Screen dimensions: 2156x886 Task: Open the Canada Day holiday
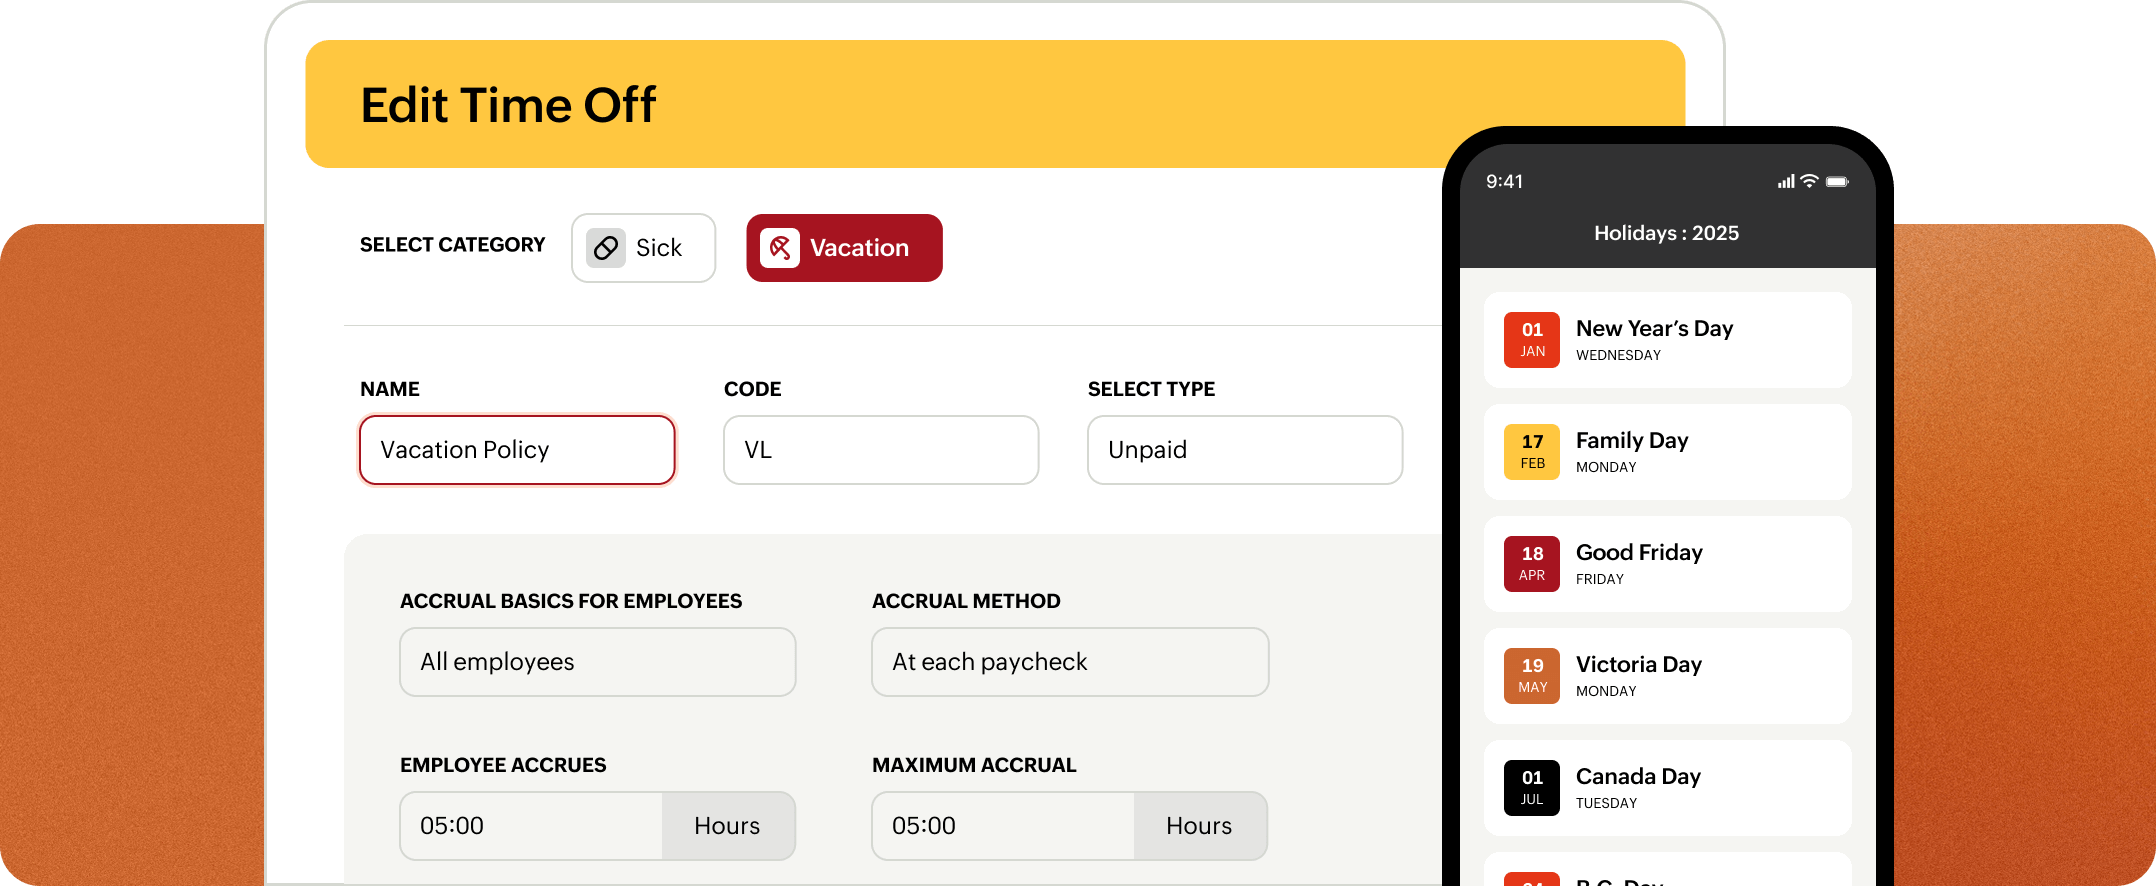coord(1668,788)
